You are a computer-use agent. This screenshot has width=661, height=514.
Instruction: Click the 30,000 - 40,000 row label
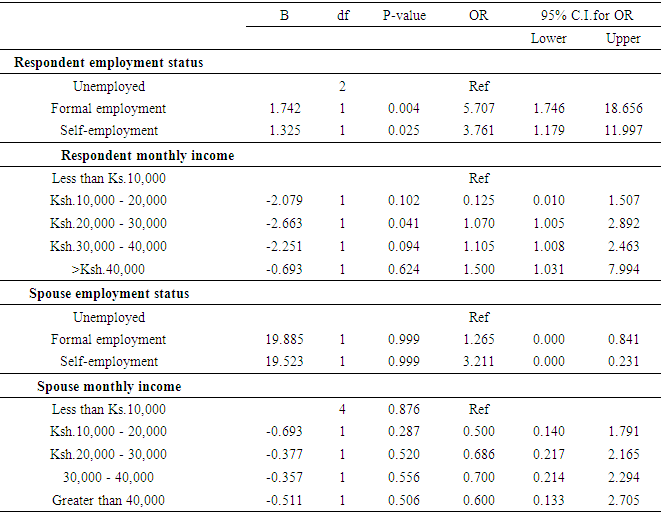pyautogui.click(x=108, y=478)
